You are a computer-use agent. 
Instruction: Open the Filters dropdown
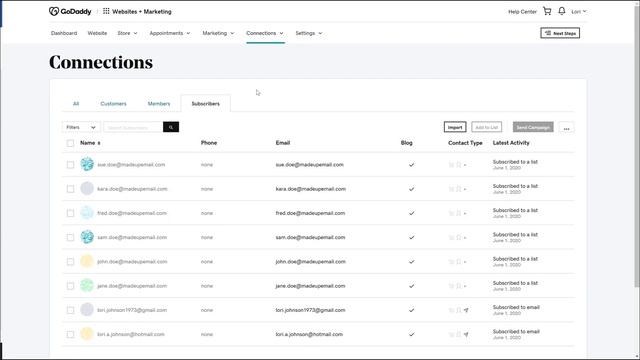(x=81, y=127)
